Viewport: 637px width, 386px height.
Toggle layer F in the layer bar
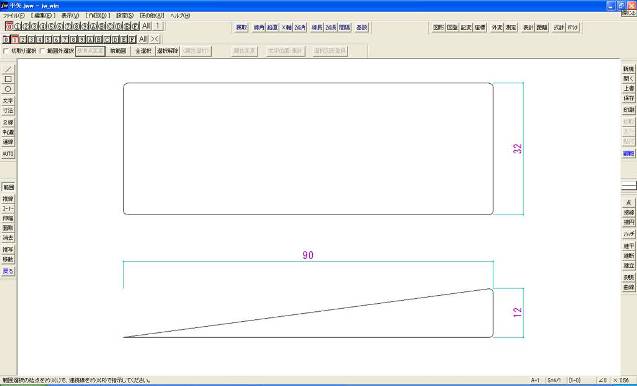point(132,39)
